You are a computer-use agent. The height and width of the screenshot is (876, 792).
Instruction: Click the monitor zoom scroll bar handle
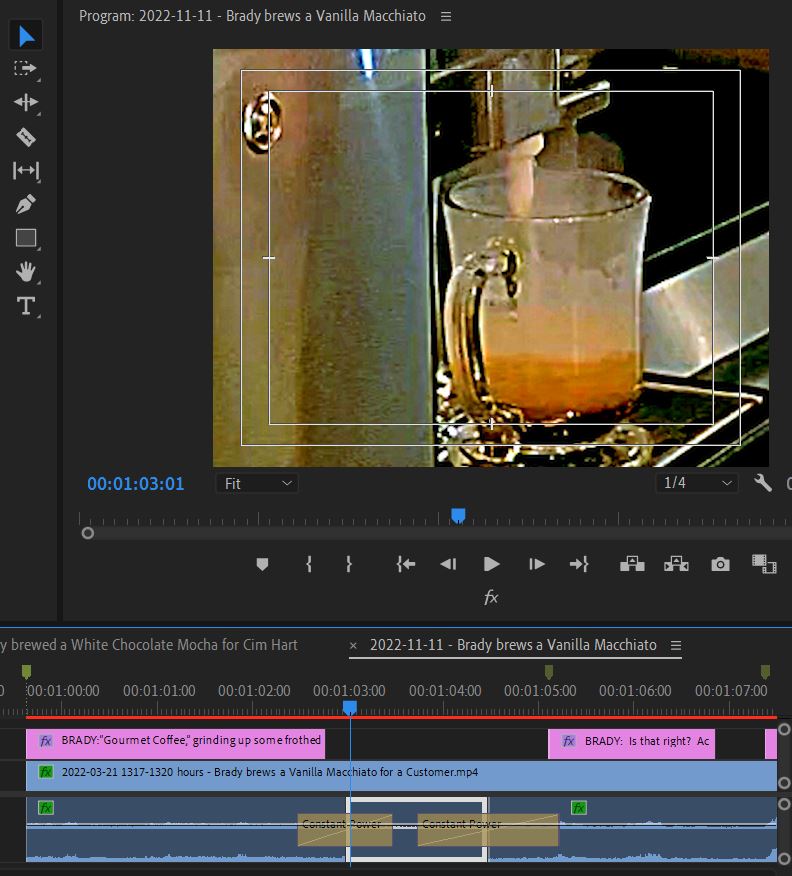point(88,534)
